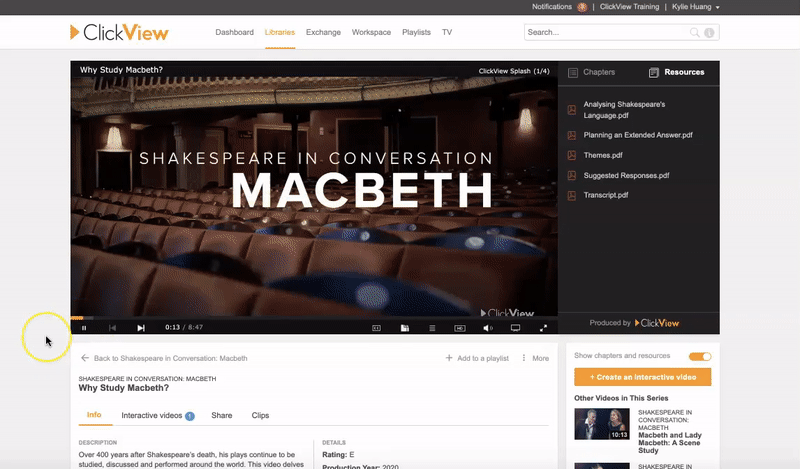Click the ClickView Splash (1/4) label
Viewport: 800px width, 469px height.
[514, 71]
